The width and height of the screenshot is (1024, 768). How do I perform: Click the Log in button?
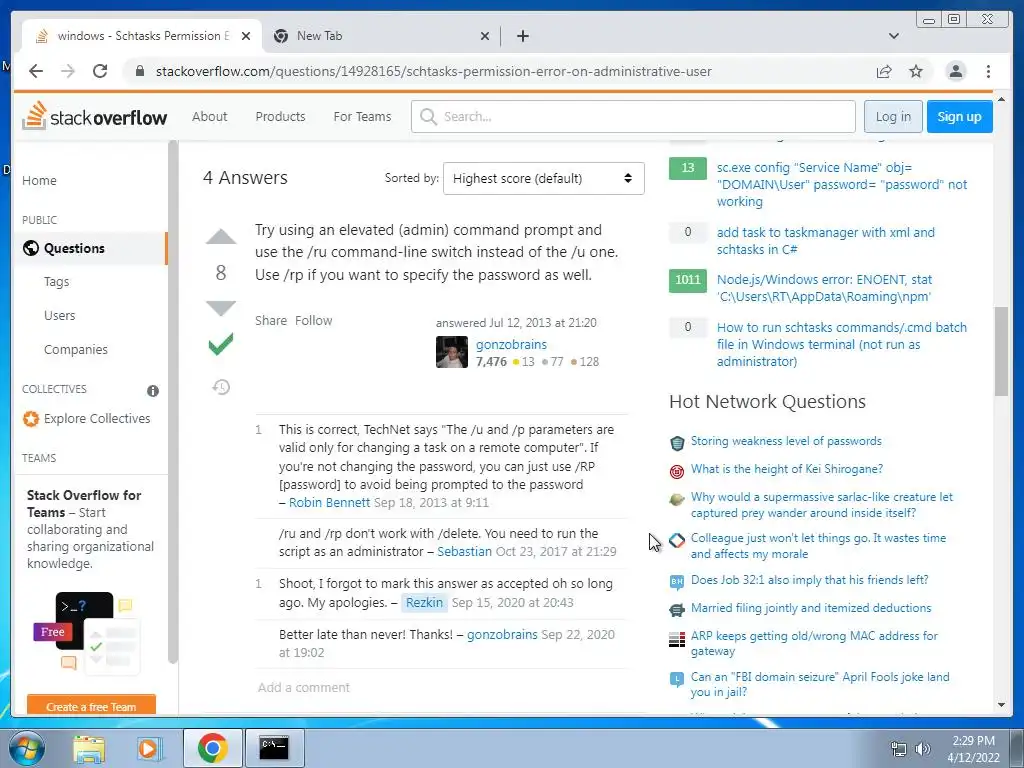point(893,116)
